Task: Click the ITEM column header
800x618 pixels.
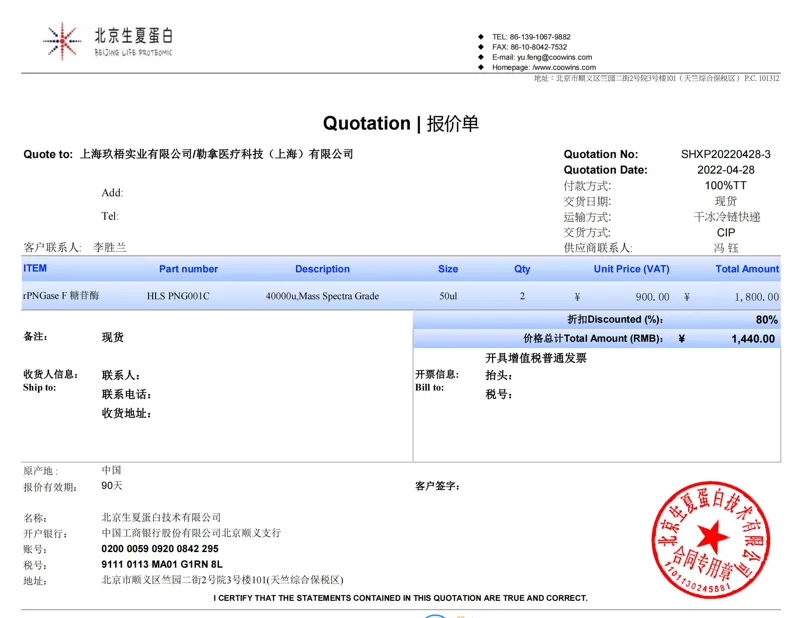Action: pyautogui.click(x=35, y=268)
